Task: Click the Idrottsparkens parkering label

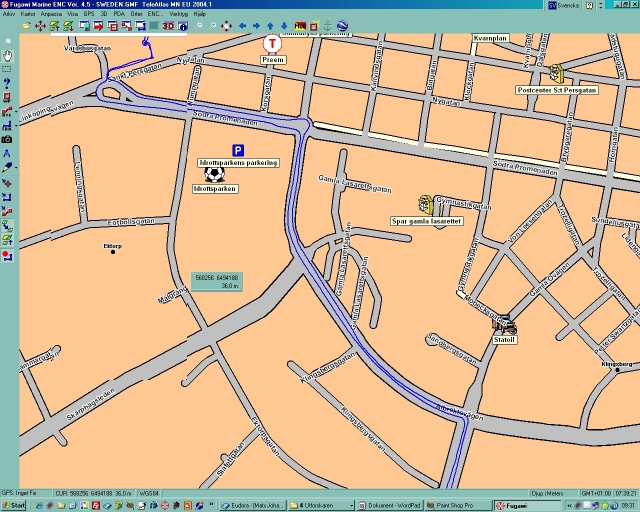Action: (x=238, y=163)
